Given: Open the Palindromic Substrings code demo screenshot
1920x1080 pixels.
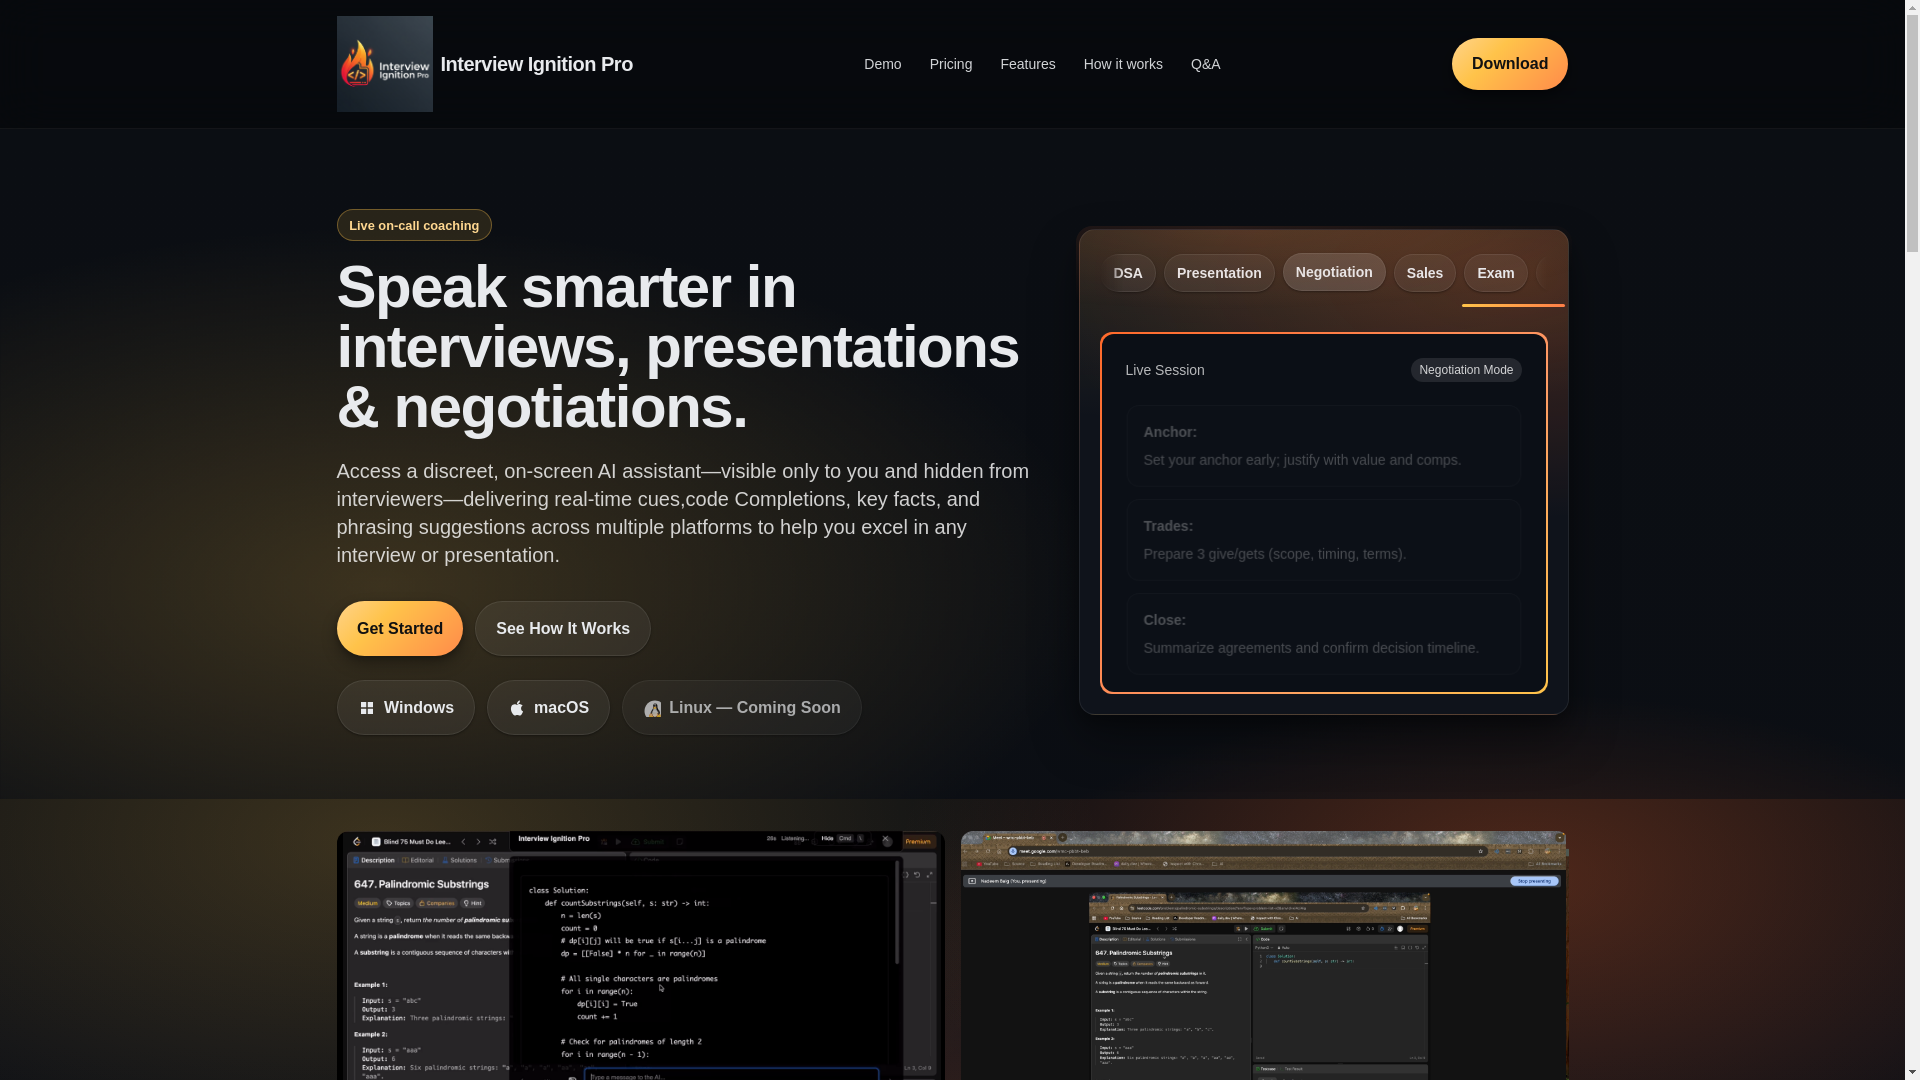Looking at the screenshot, I should tap(640, 955).
